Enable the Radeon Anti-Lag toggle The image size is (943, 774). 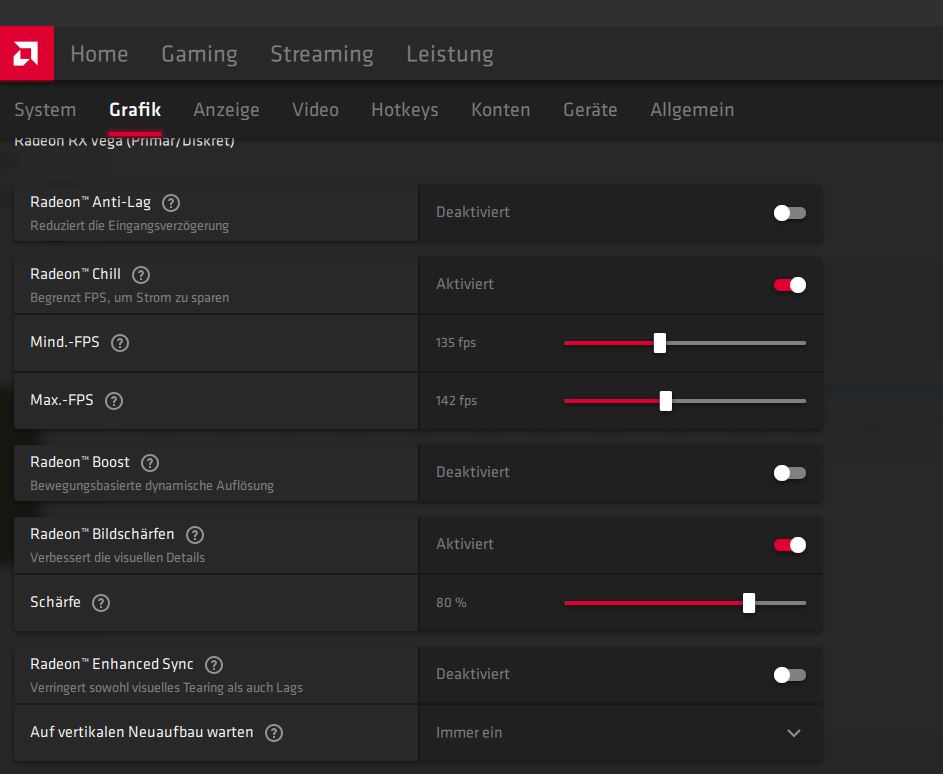[789, 213]
